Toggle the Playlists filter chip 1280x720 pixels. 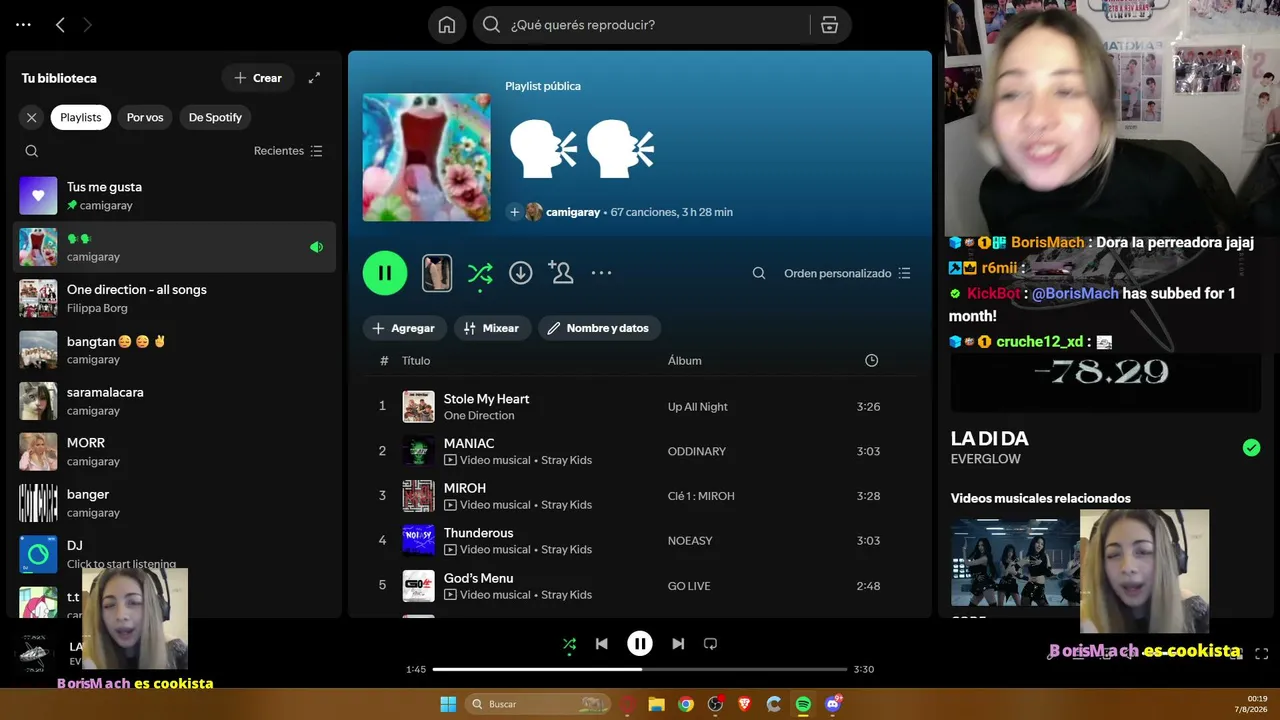click(x=81, y=117)
